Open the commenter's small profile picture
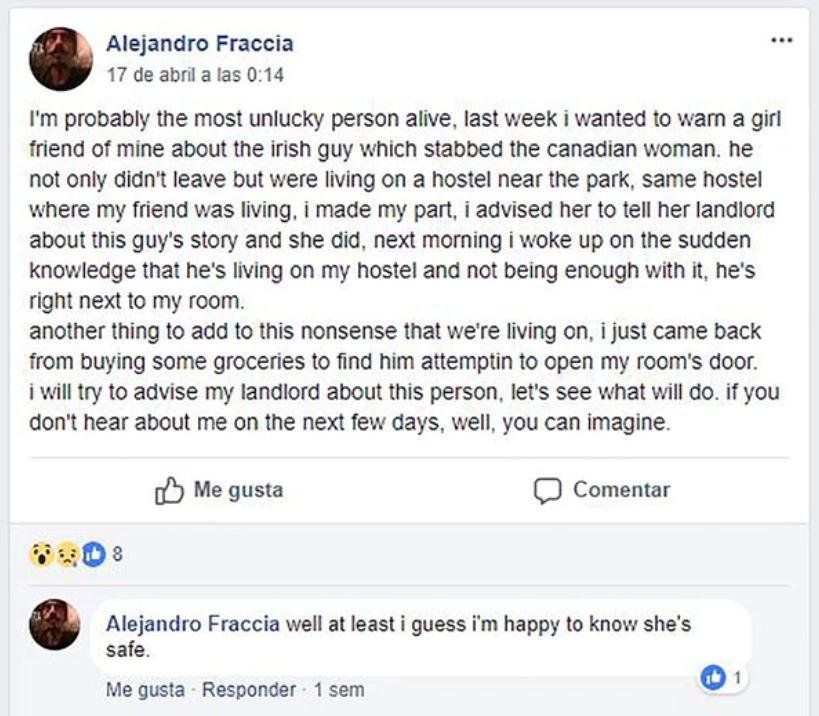 click(x=55, y=625)
